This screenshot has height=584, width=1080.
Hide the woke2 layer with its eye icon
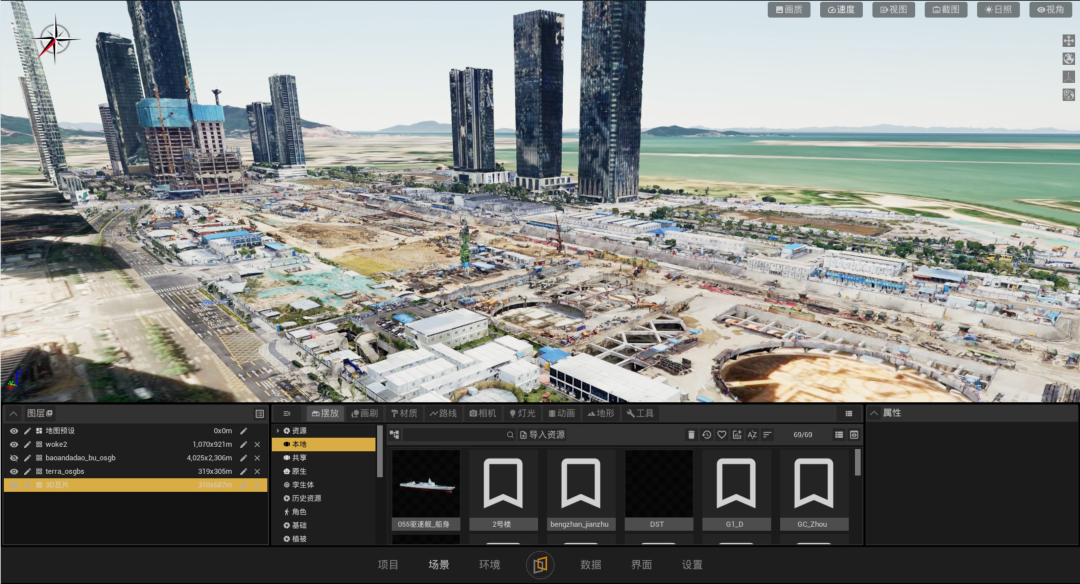(x=13, y=444)
